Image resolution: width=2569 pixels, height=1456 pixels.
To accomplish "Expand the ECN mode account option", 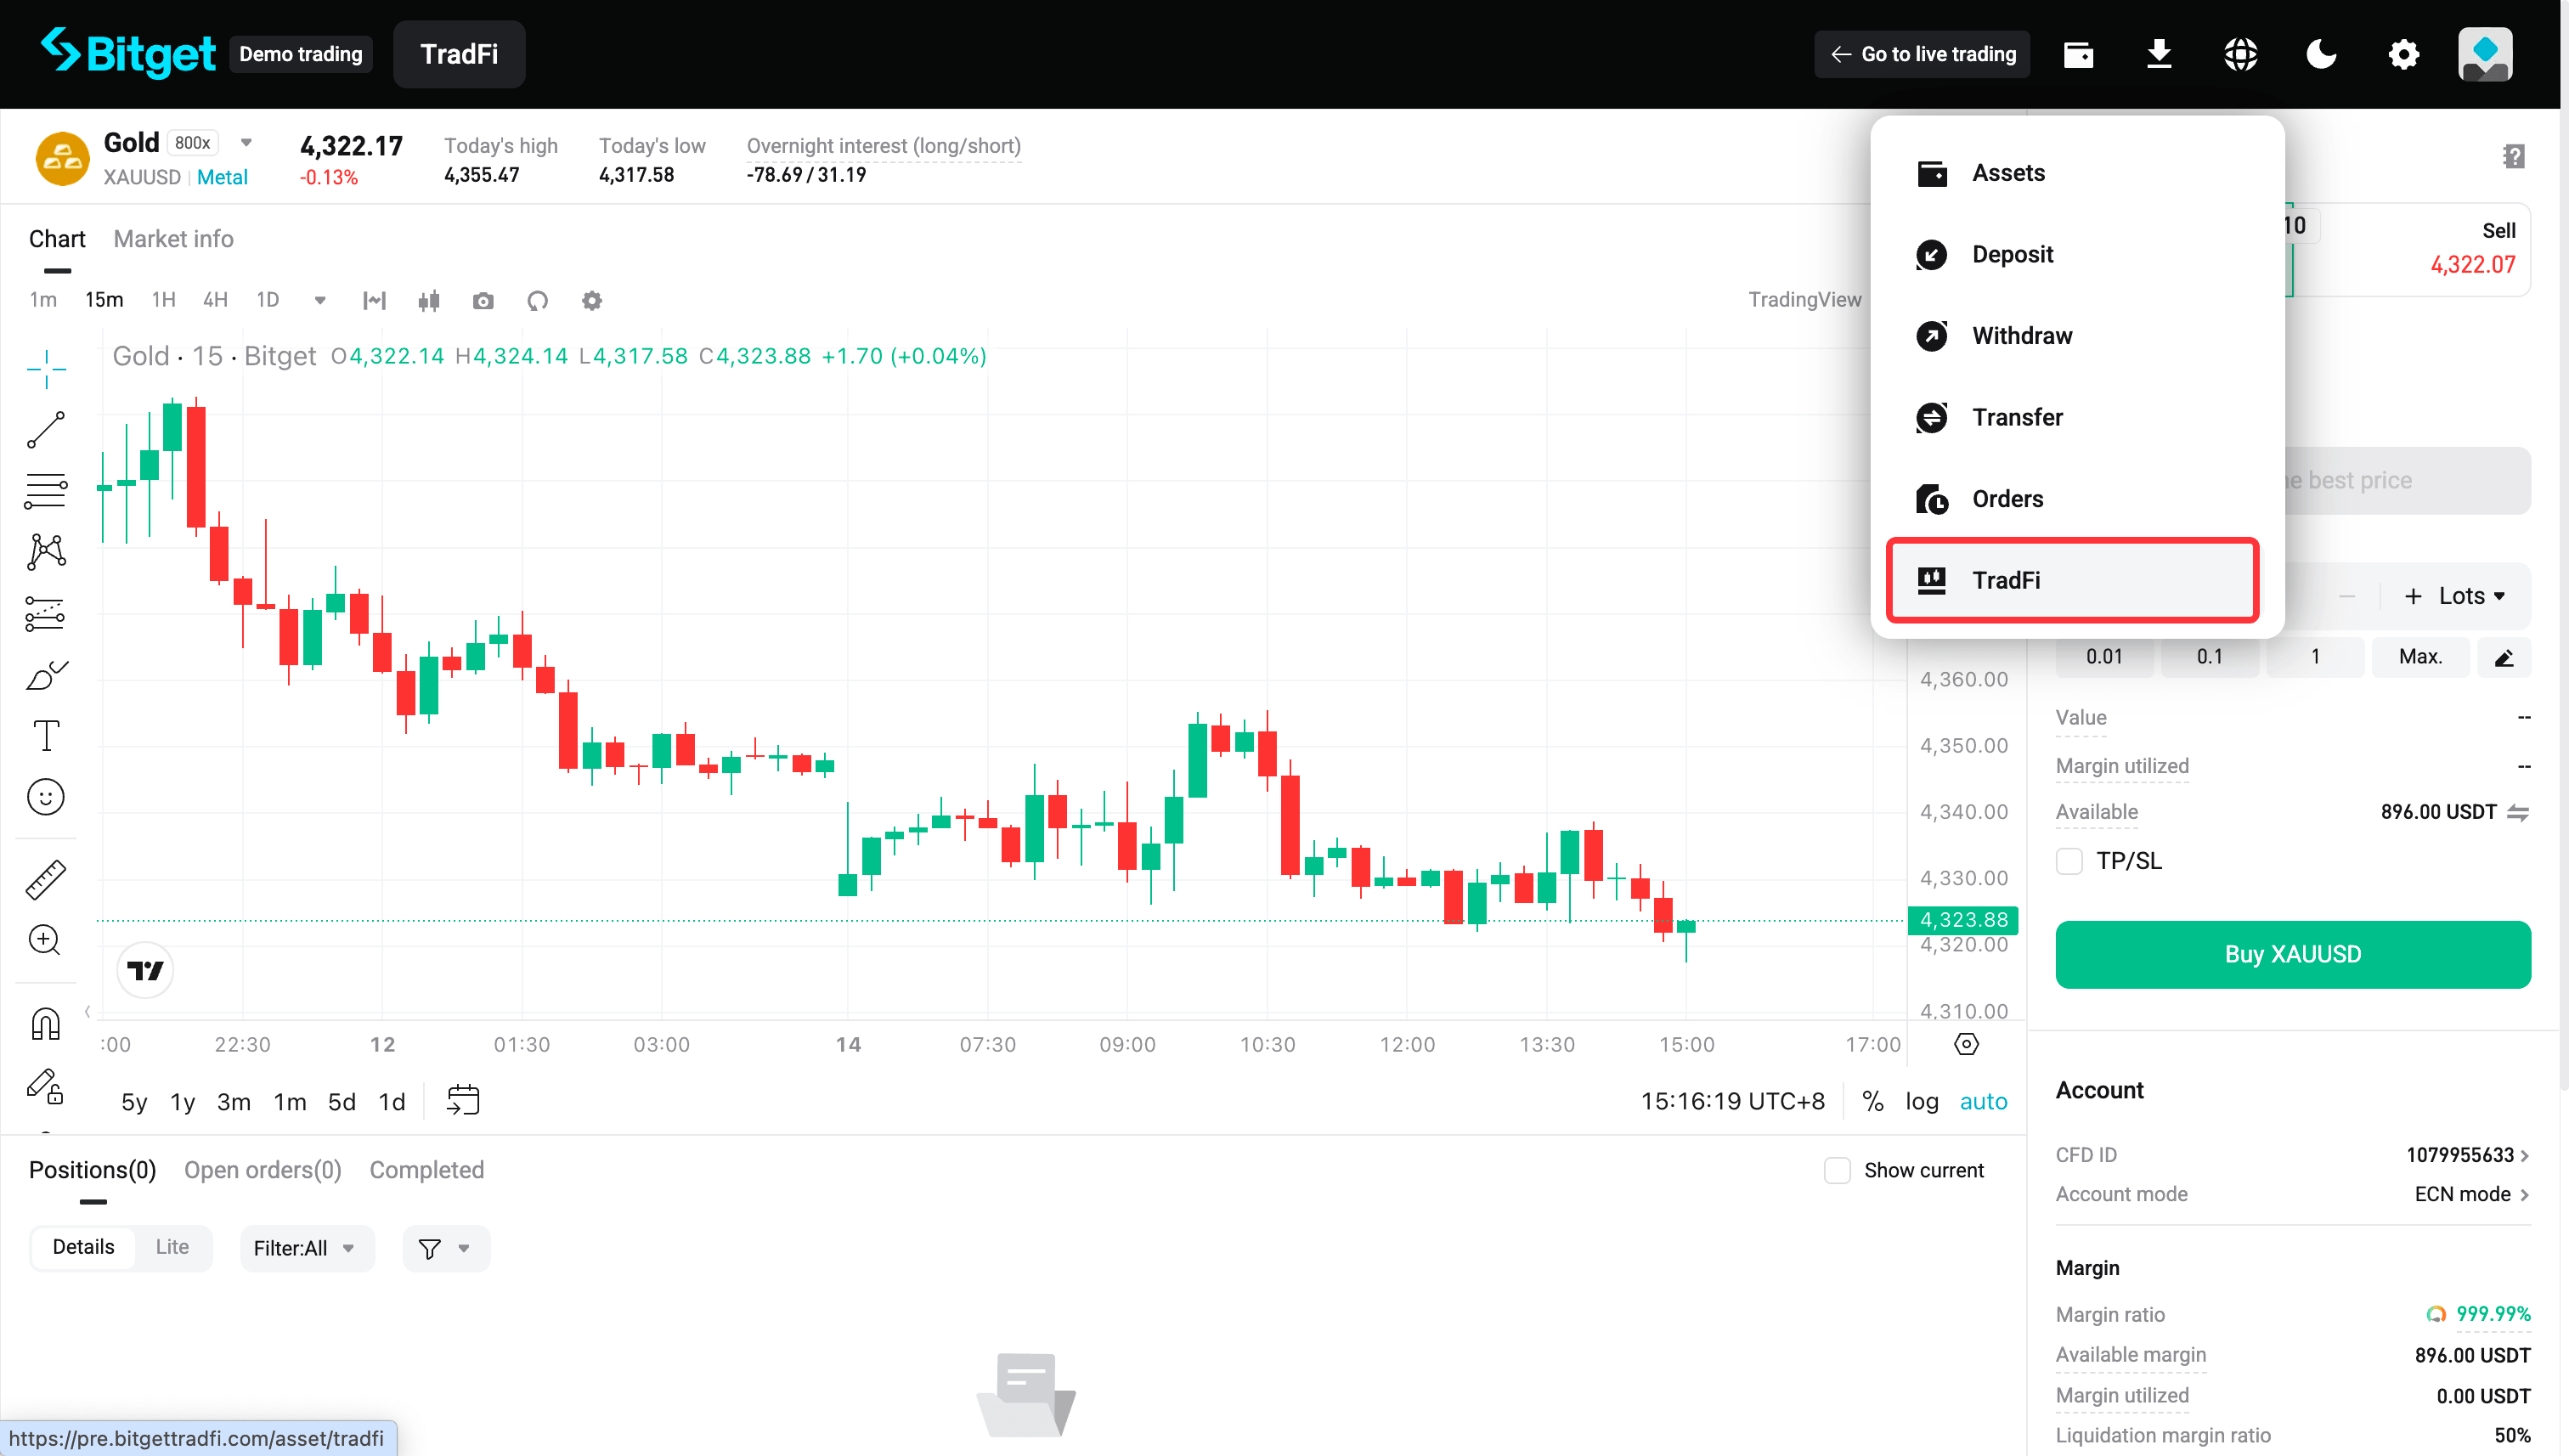I will pyautogui.click(x=2471, y=1194).
